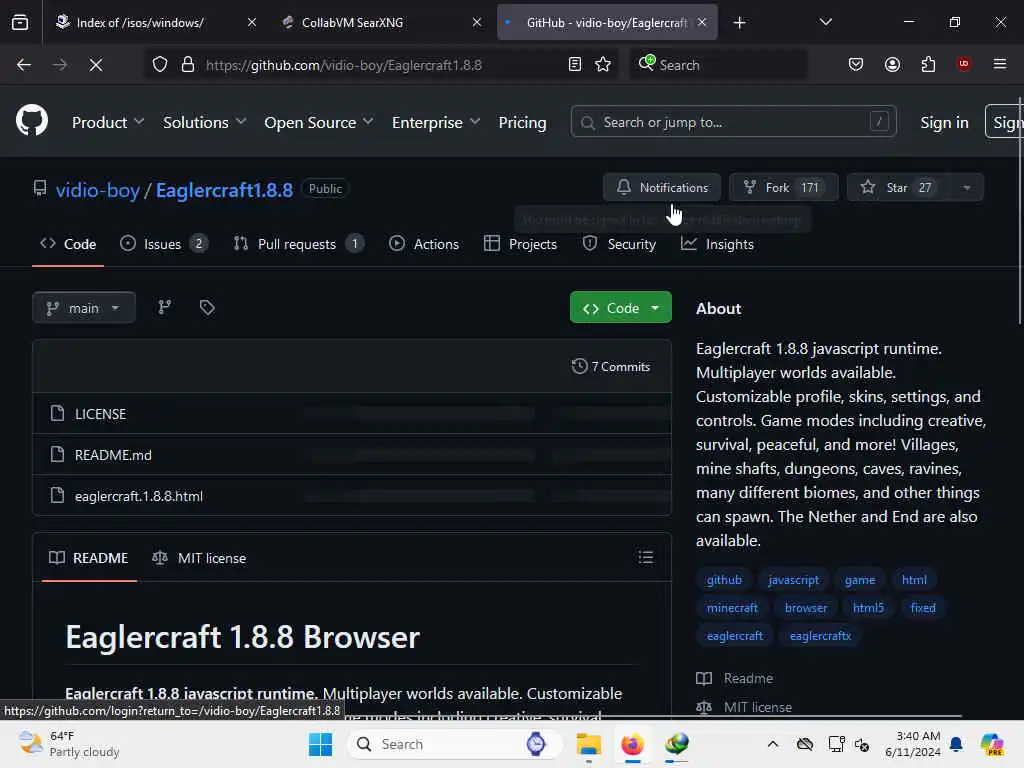Stop page loading with the X button

(x=95, y=65)
